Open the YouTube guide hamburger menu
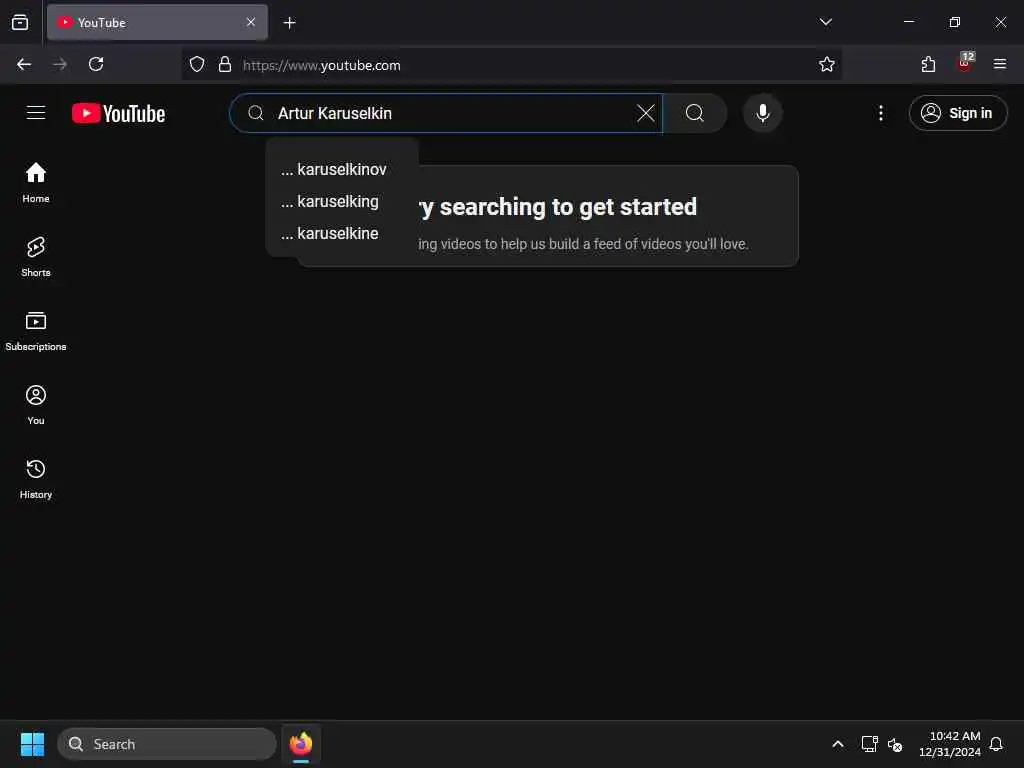The width and height of the screenshot is (1024, 768). (36, 113)
